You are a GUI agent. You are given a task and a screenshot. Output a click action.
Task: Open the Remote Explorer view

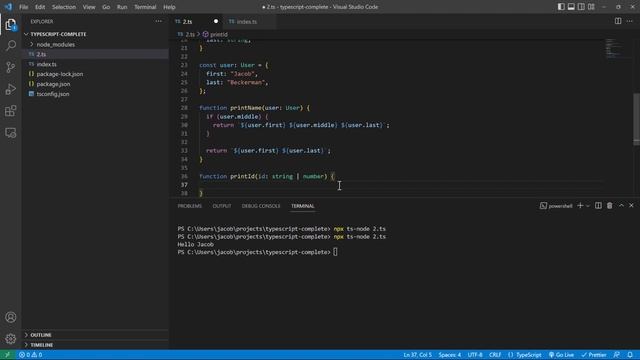(x=11, y=133)
